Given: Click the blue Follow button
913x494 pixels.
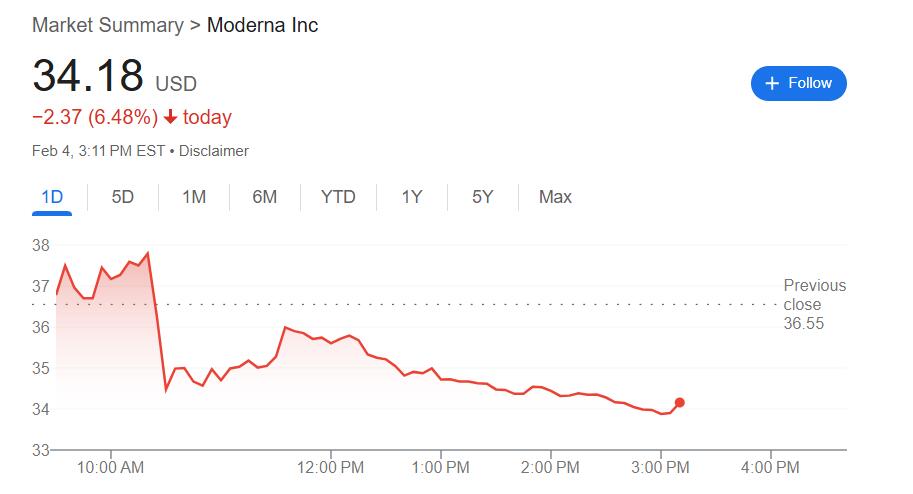Looking at the screenshot, I should pyautogui.click(x=798, y=83).
